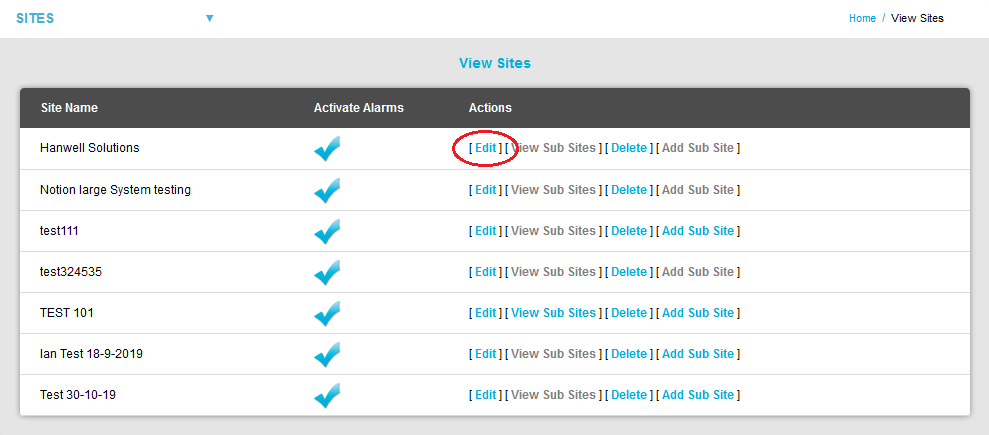989x435 pixels.
Task: Click the Site Name column header
Action: (69, 108)
